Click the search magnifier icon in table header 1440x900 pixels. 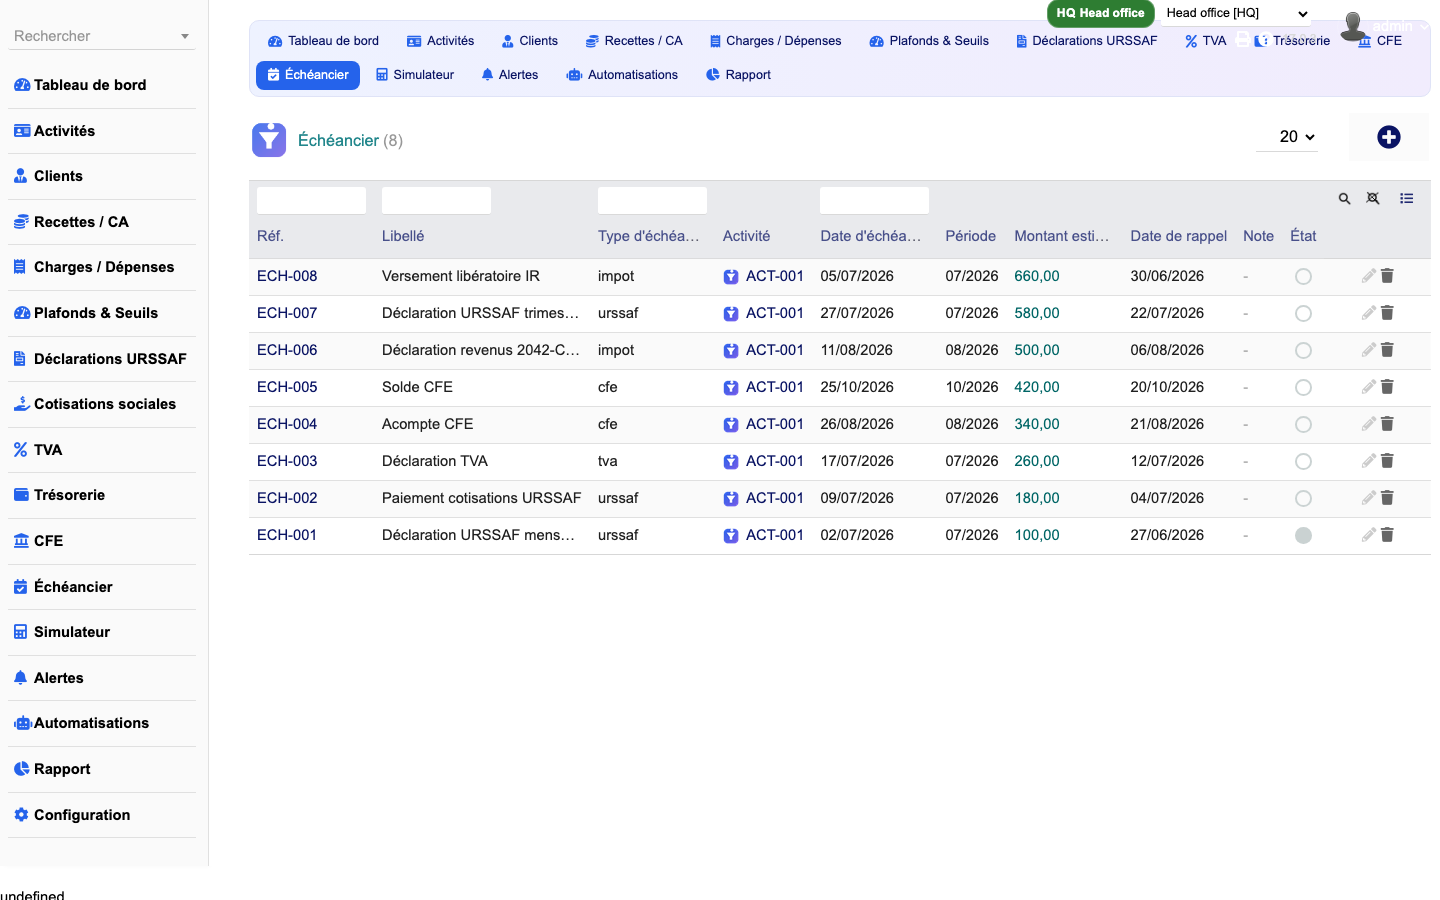1344,199
